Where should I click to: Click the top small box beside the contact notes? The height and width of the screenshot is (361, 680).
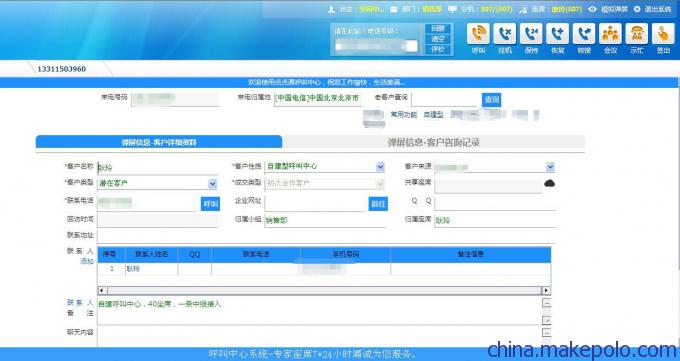click(x=547, y=302)
